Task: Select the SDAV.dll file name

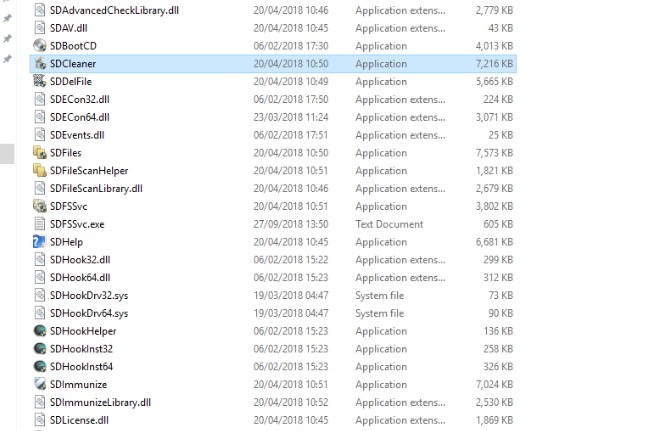Action: (x=72, y=27)
